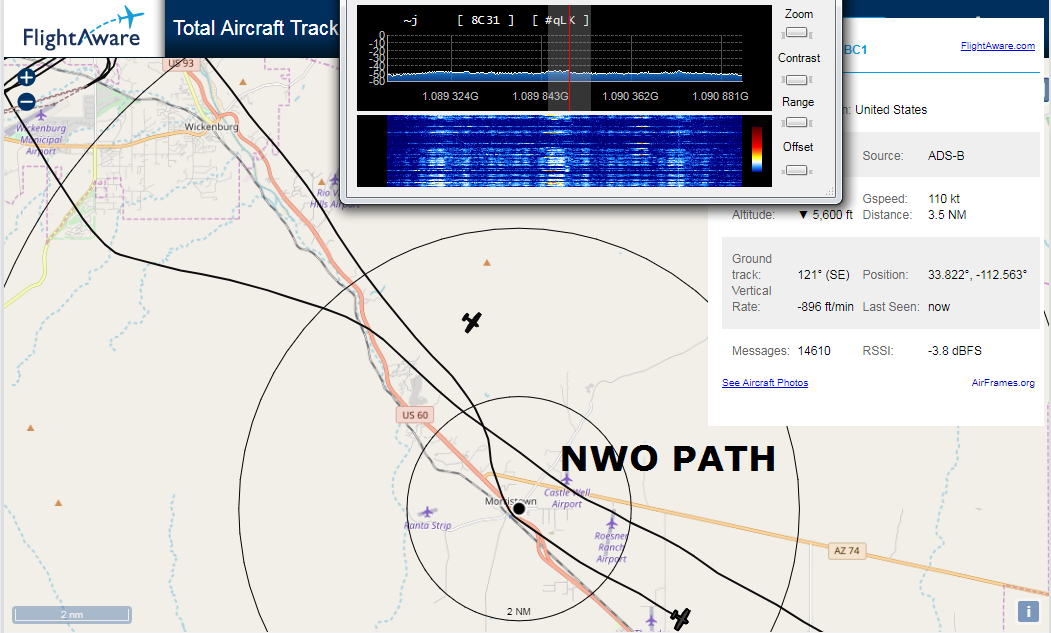Open See Aircraft Photos link
Image resolution: width=1051 pixels, height=633 pixels.
pos(765,382)
